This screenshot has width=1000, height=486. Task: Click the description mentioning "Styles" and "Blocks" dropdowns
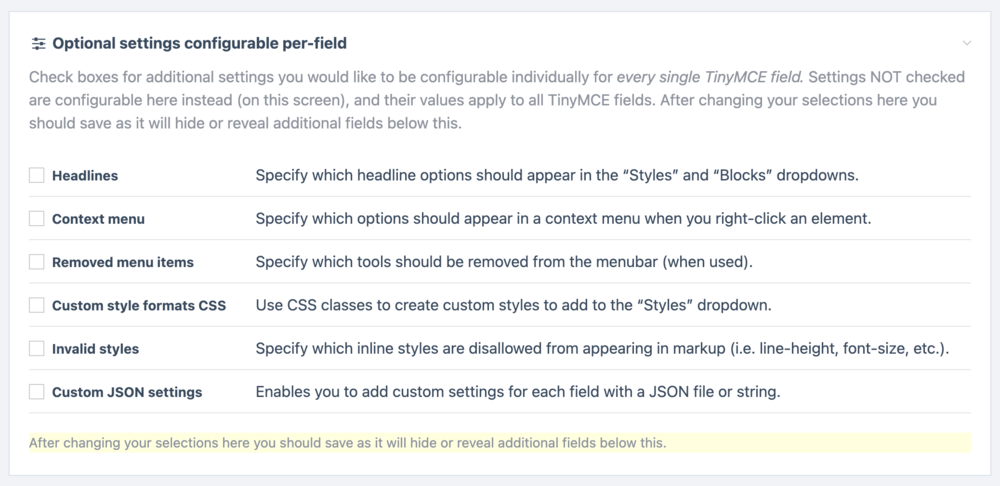[557, 175]
